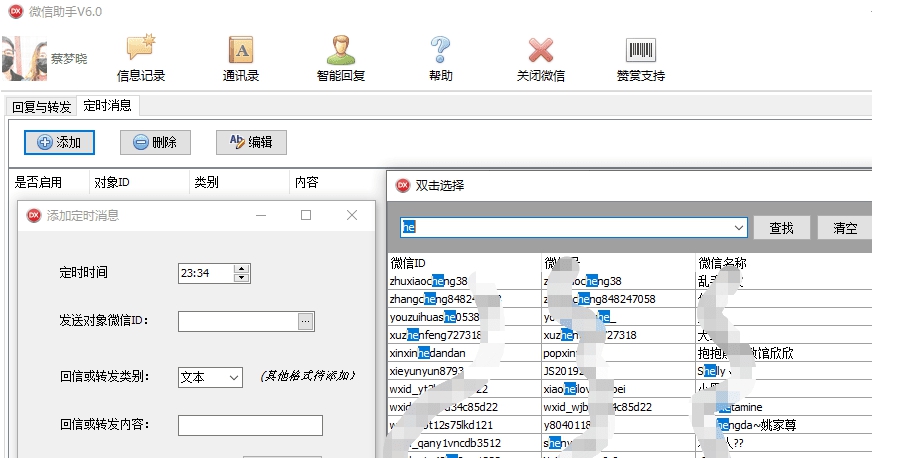This screenshot has height=458, width=899.
Task: Switch to 回复与转发 tab
Action: click(41, 107)
